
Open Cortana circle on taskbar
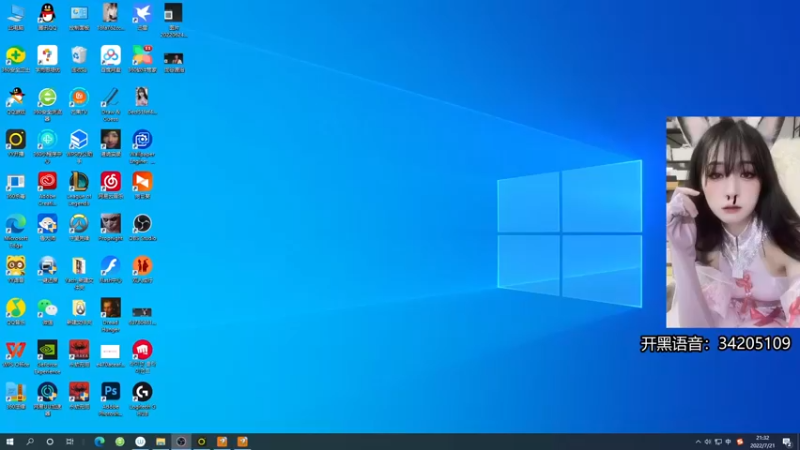coord(50,441)
